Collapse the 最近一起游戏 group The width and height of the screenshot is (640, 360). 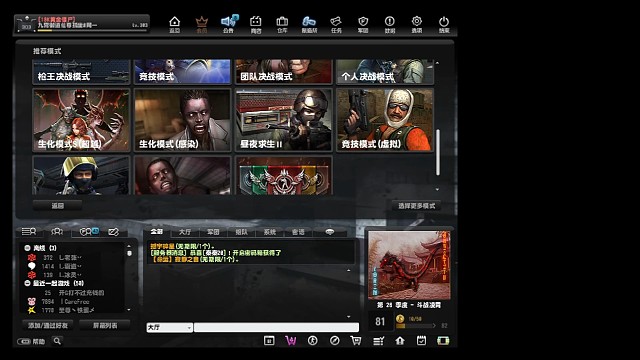[x=27, y=283]
